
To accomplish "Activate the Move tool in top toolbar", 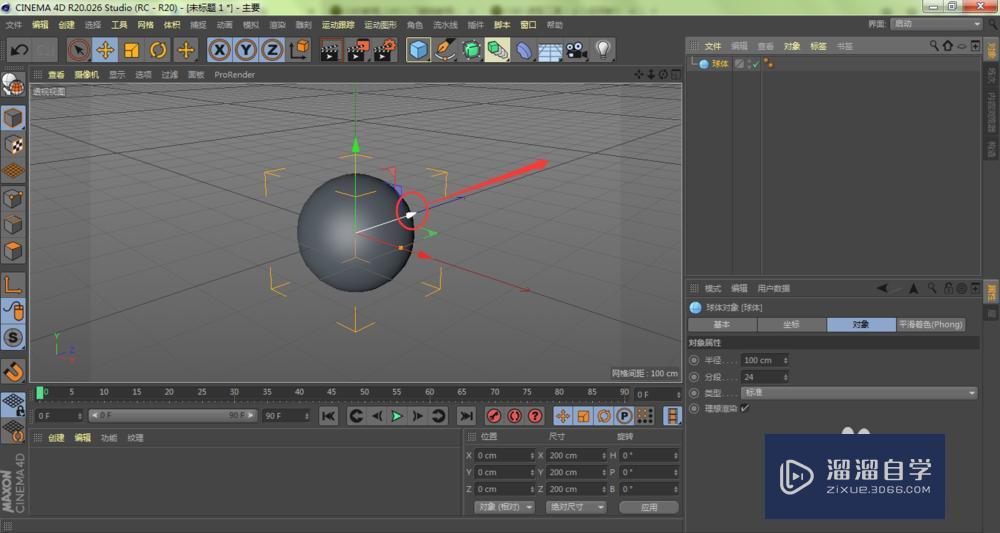I will [105, 50].
